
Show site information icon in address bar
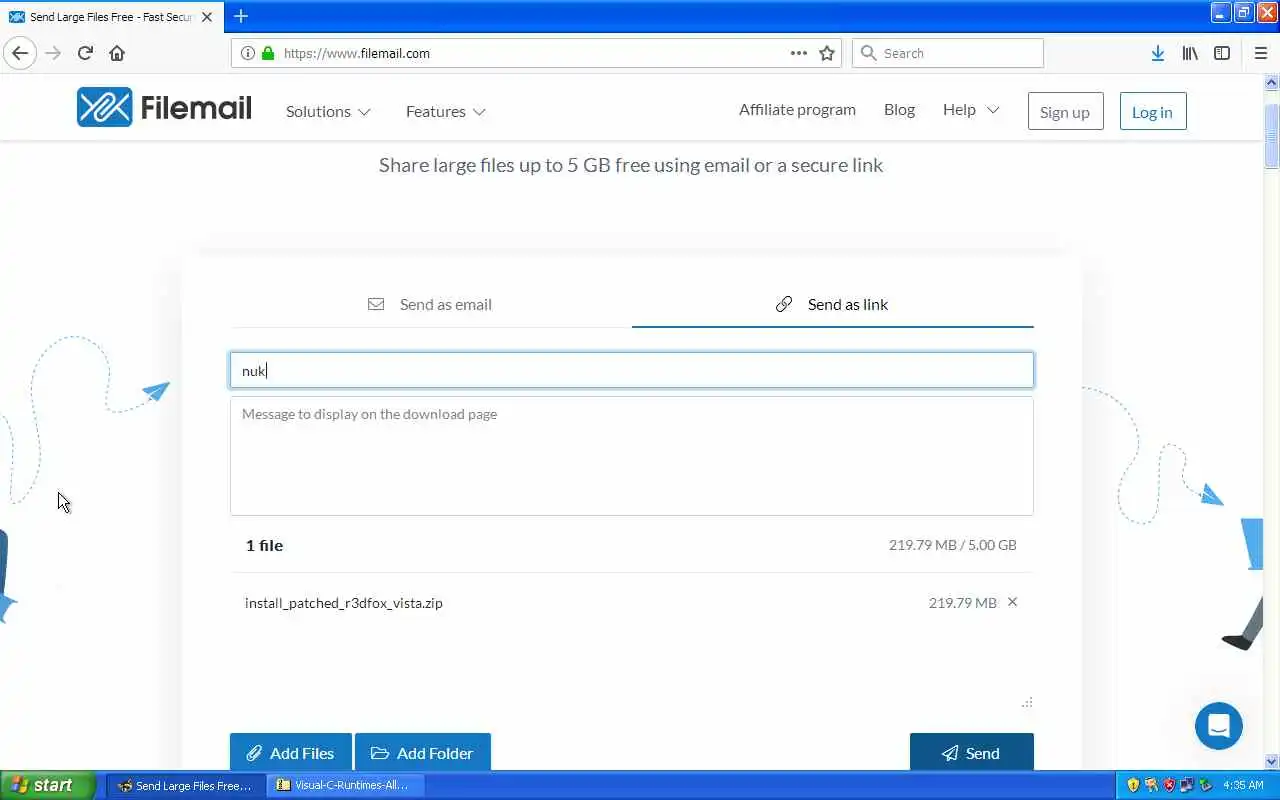pyautogui.click(x=248, y=53)
